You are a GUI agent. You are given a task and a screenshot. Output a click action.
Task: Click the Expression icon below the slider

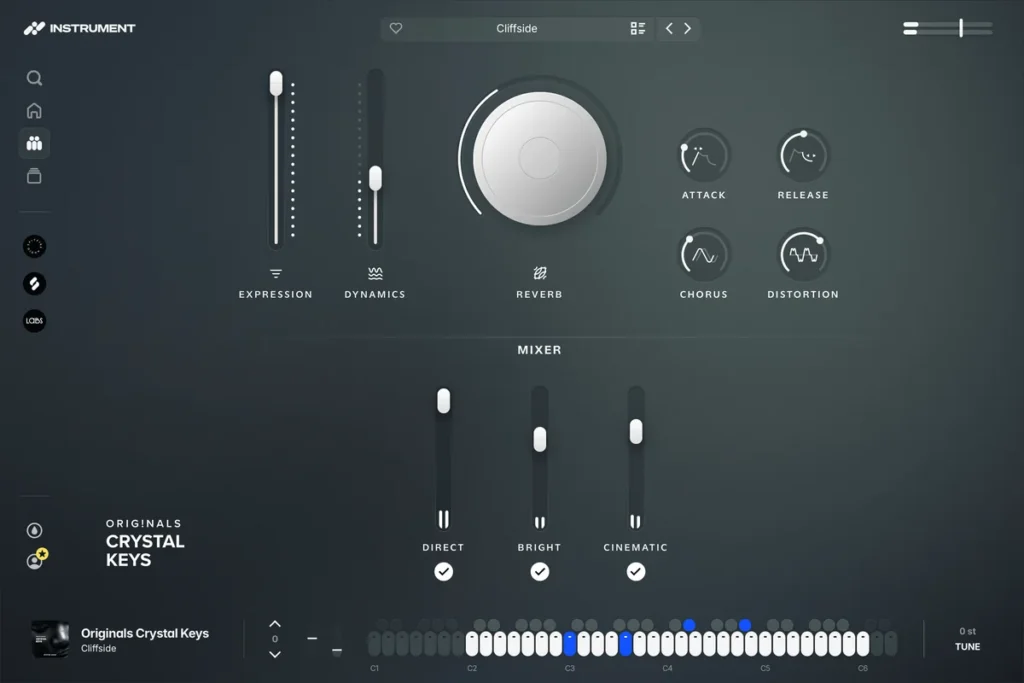[276, 273]
